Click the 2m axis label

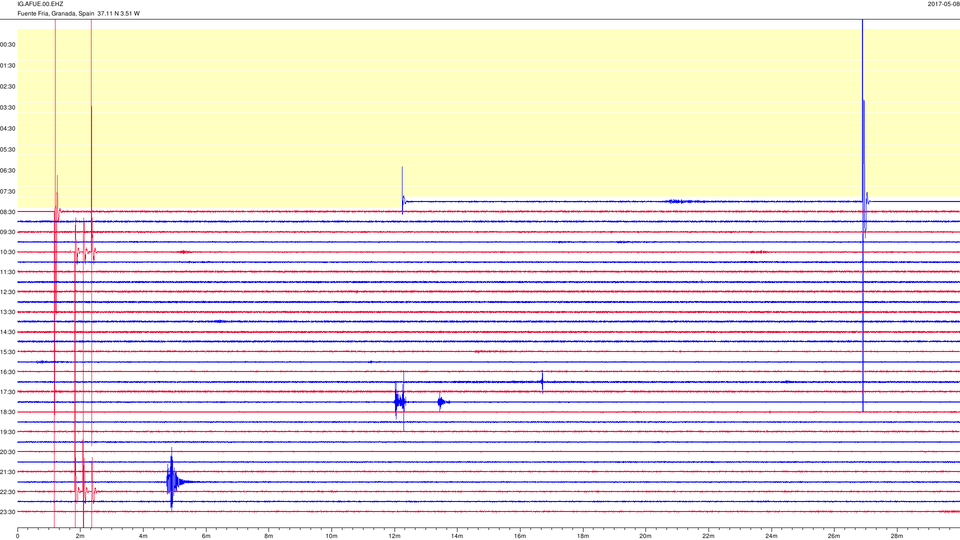[80, 536]
